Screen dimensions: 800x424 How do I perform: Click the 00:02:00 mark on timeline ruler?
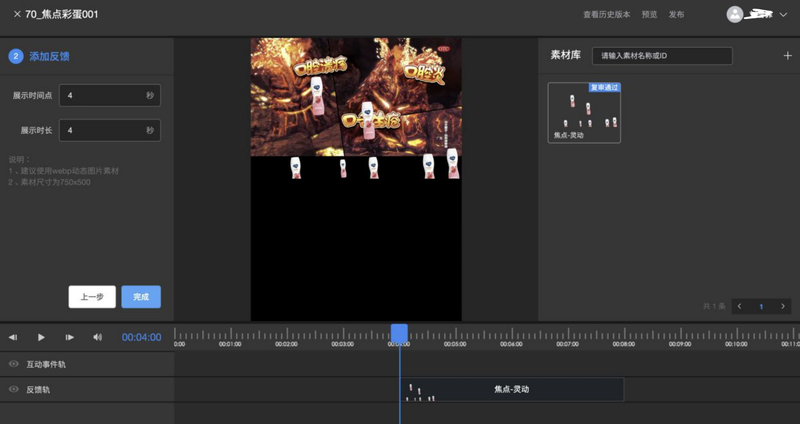pos(286,344)
